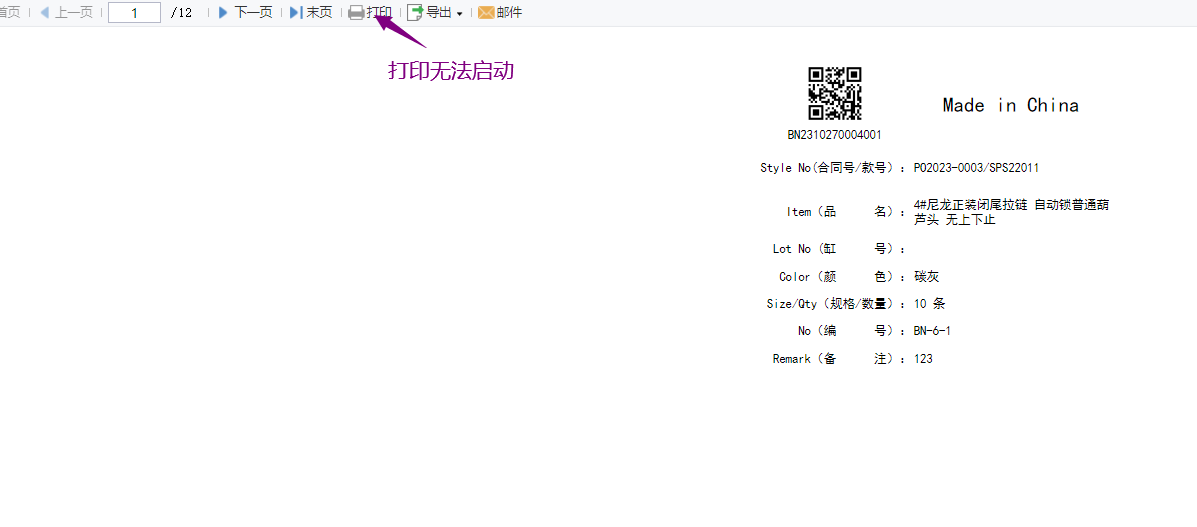
Task: Click the 打印无法启动 annotation text
Action: (450, 71)
